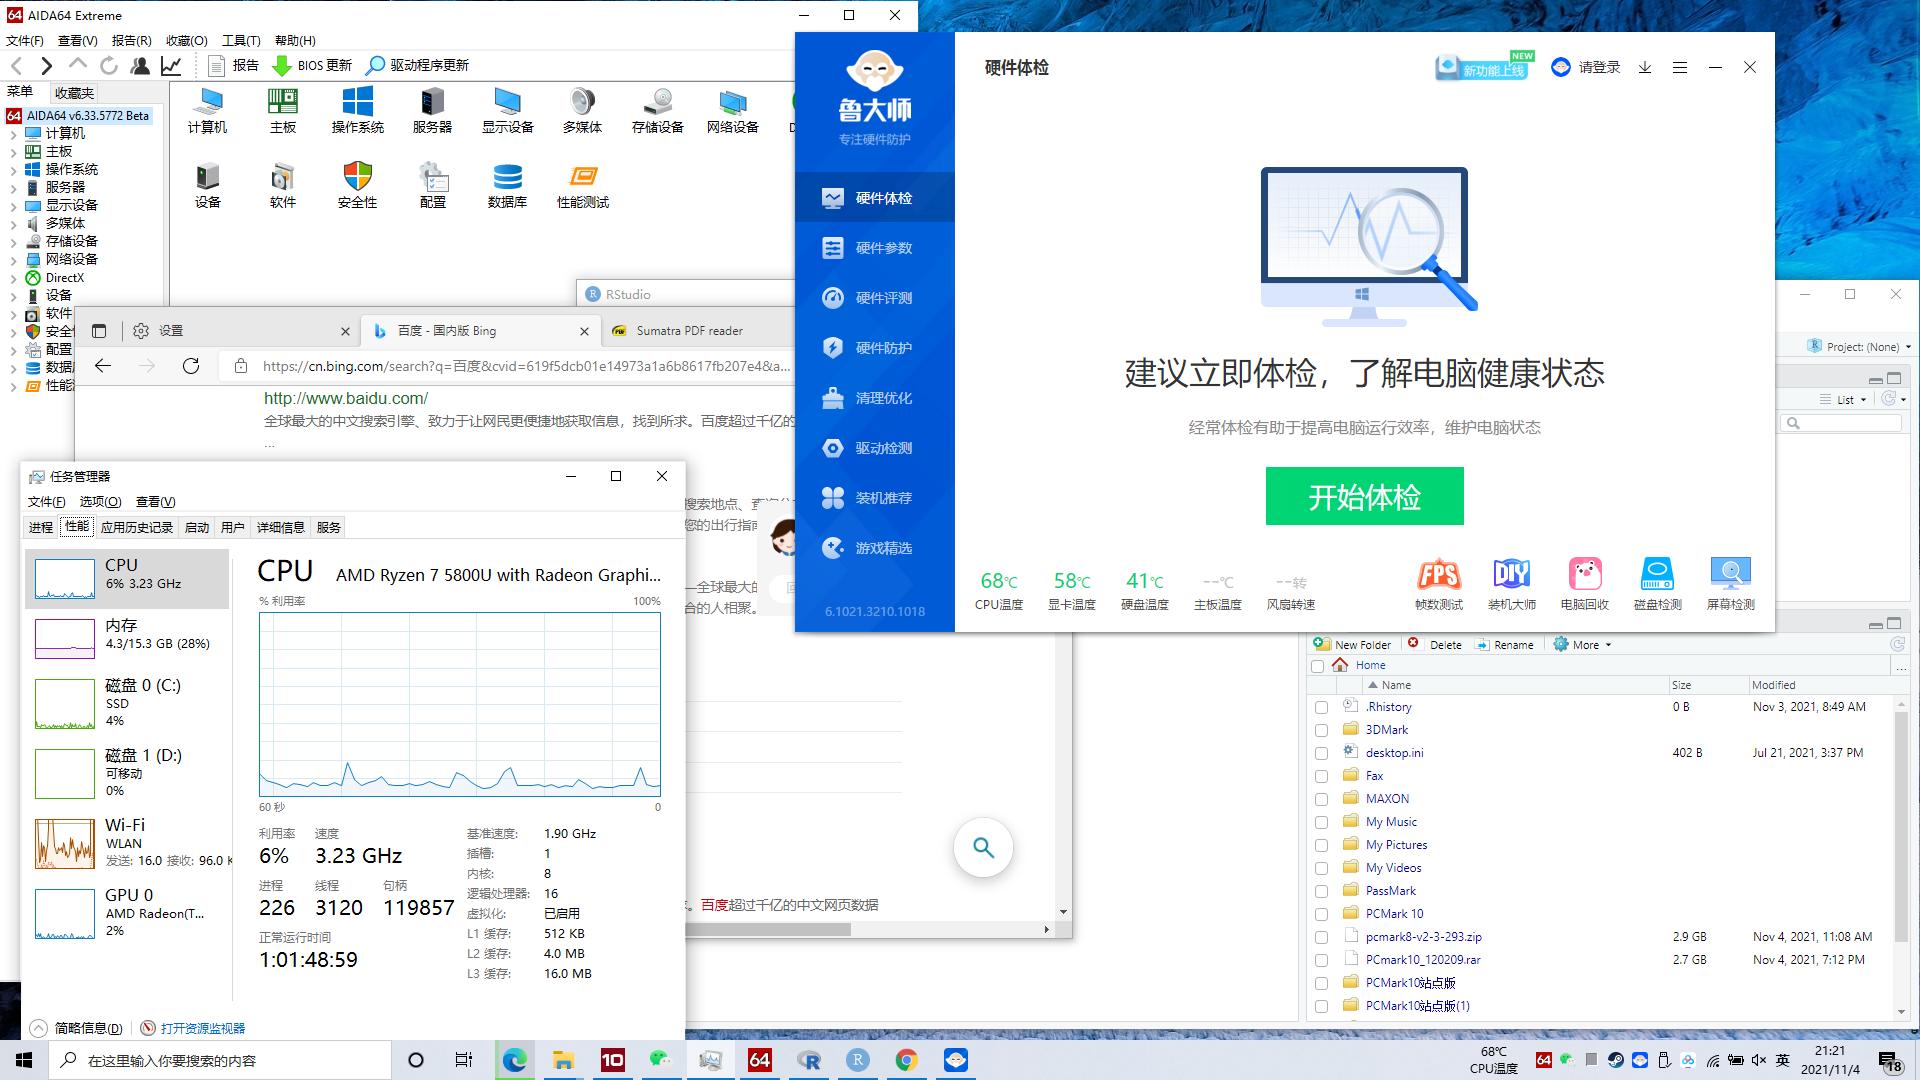Open the 性能测试 icon in AIDA64

pyautogui.click(x=582, y=186)
